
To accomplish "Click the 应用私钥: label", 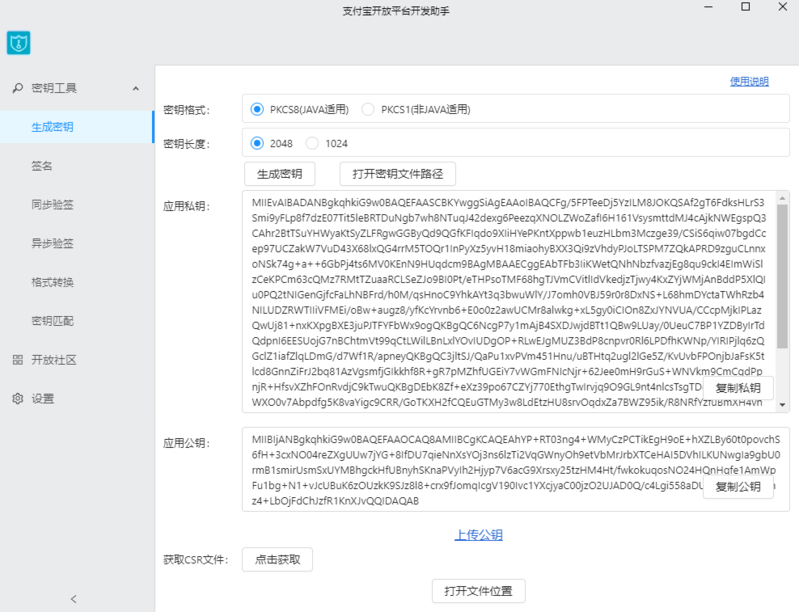I will pos(187,206).
